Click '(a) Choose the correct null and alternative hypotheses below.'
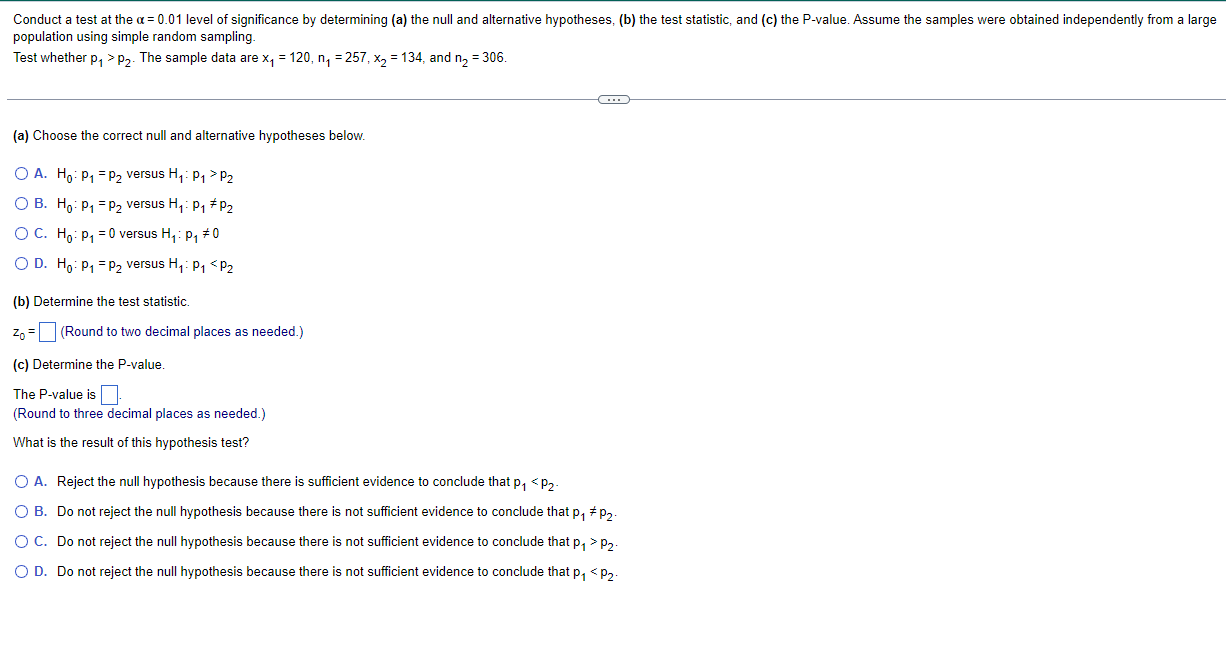The image size is (1226, 669). click(189, 136)
